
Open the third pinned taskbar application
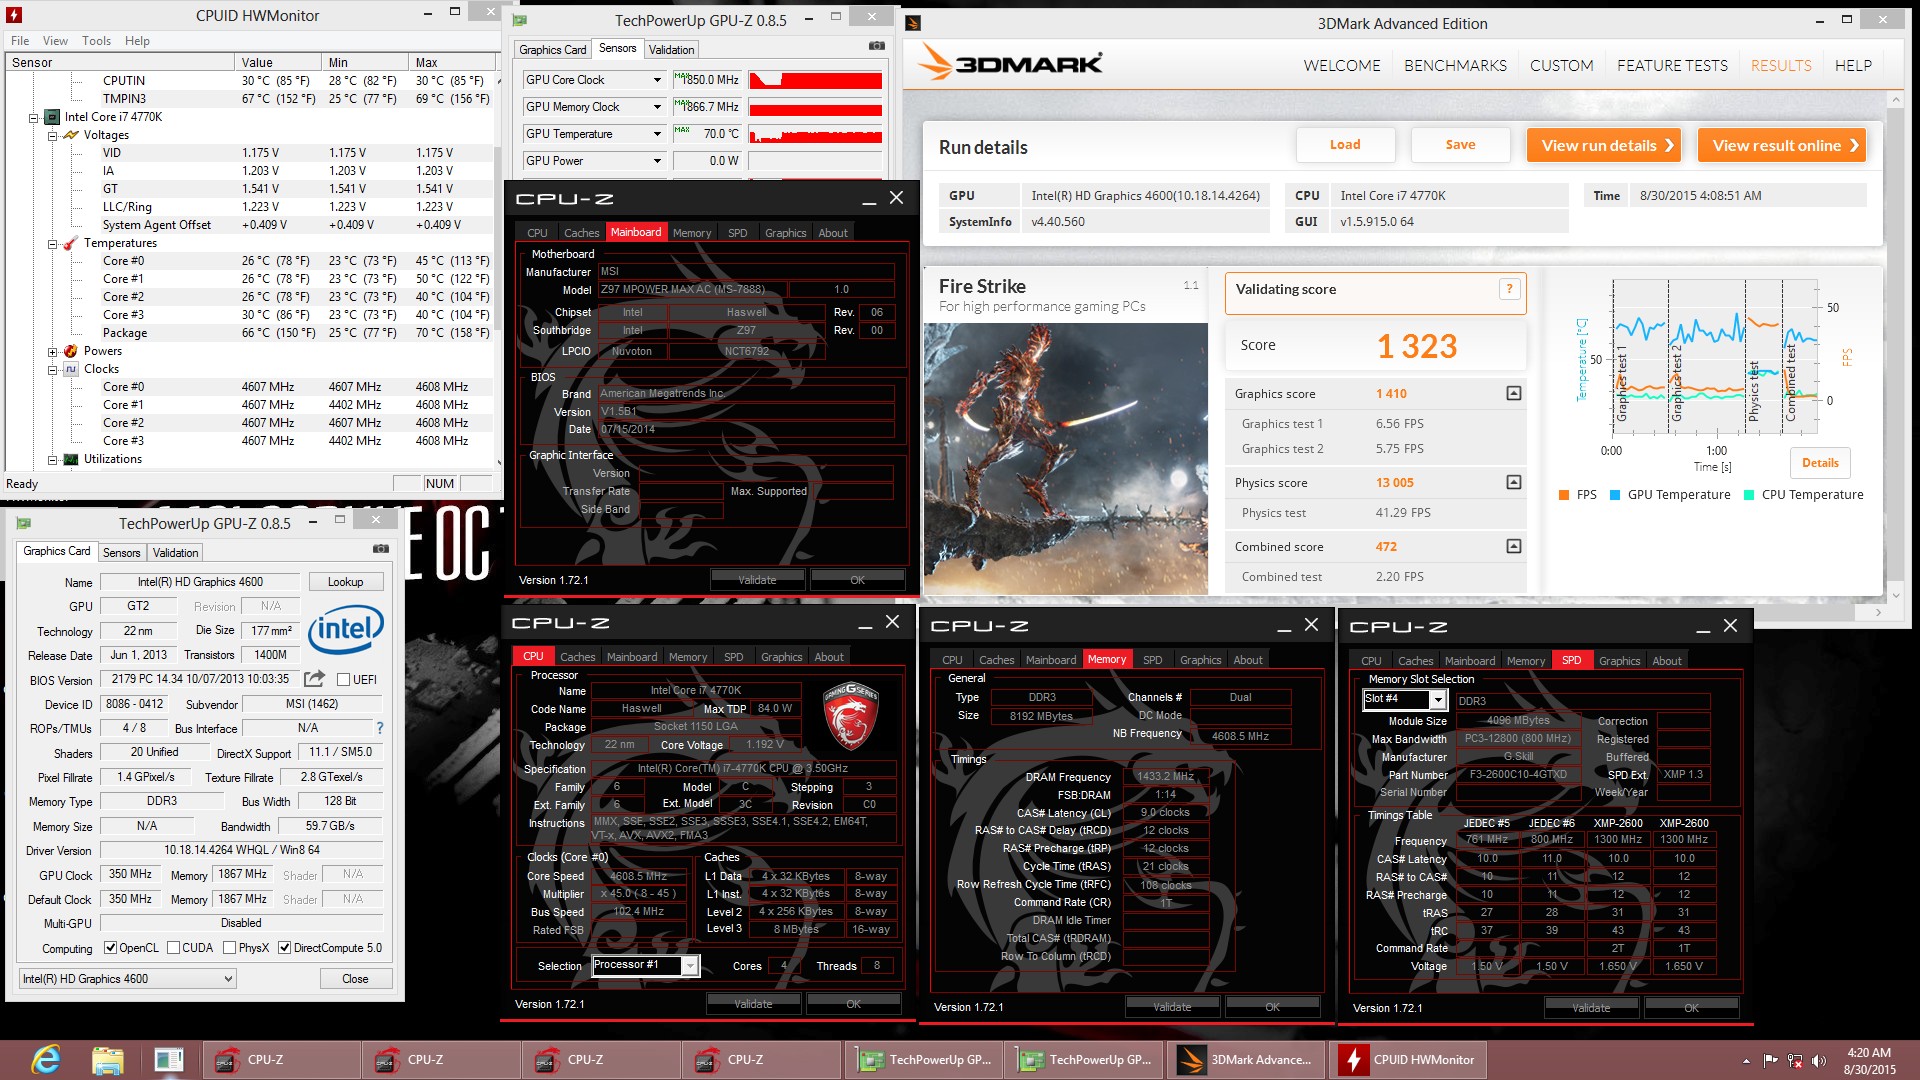(168, 1060)
